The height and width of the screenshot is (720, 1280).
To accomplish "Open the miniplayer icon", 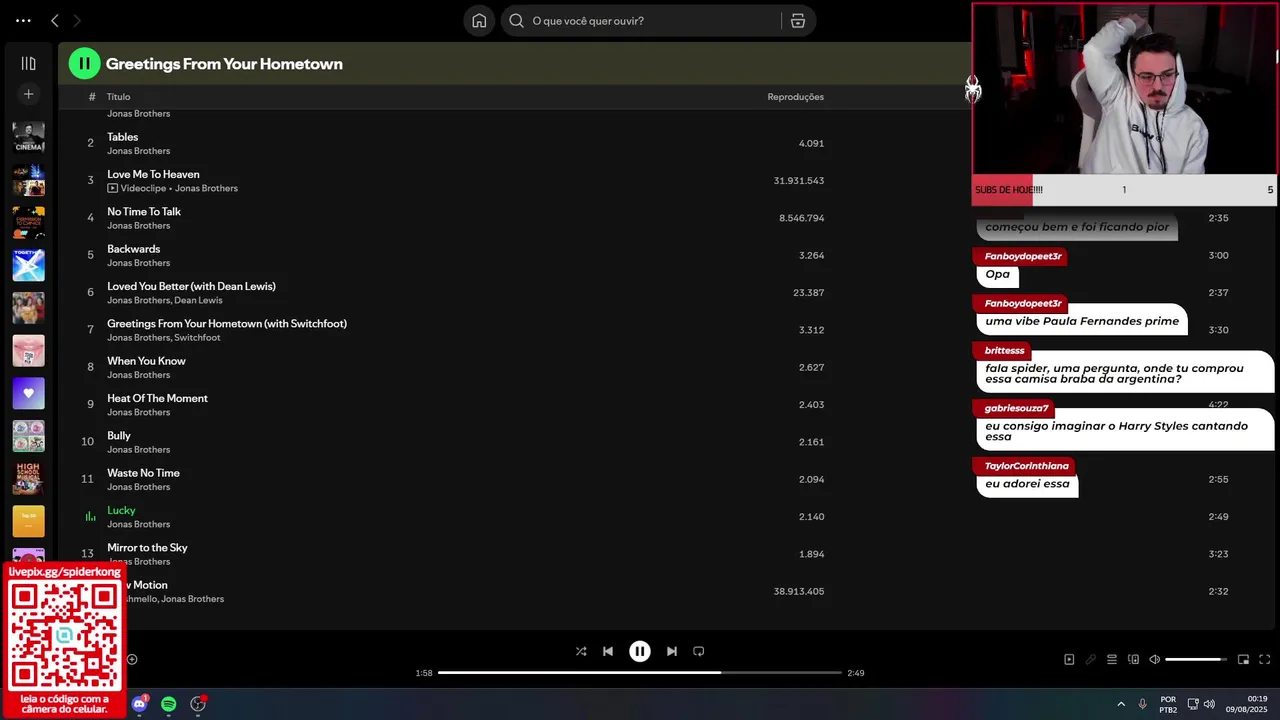I will pos(1243,659).
